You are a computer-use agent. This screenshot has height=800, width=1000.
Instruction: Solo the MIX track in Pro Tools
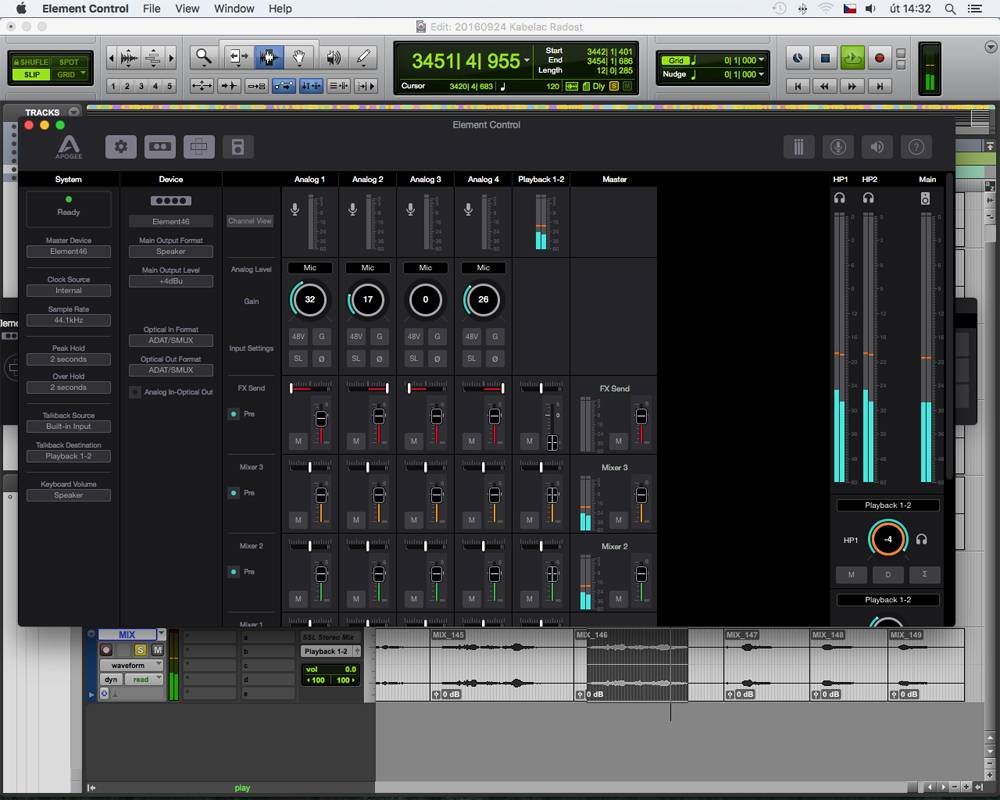tap(140, 649)
